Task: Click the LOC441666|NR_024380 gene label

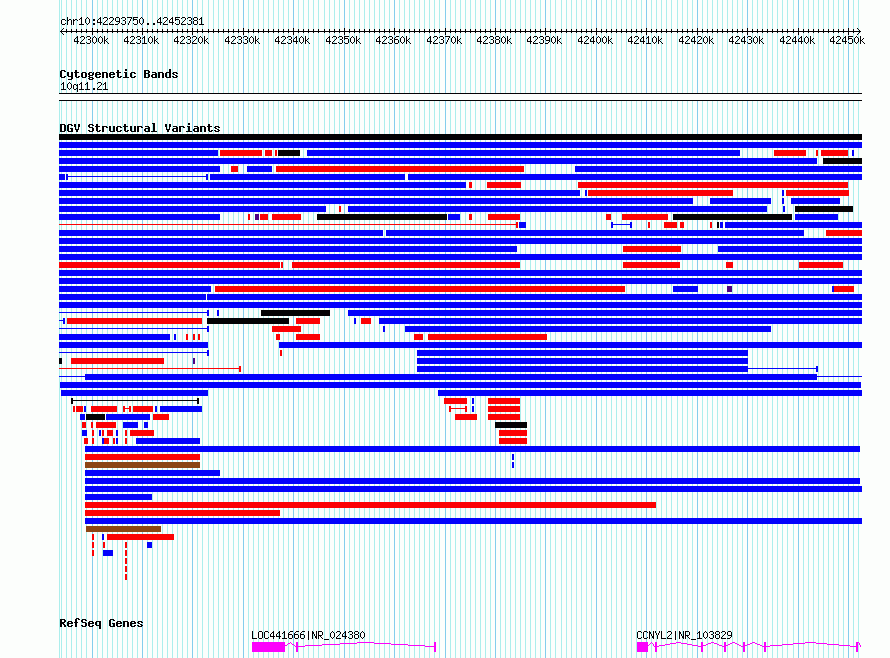Action: point(308,635)
